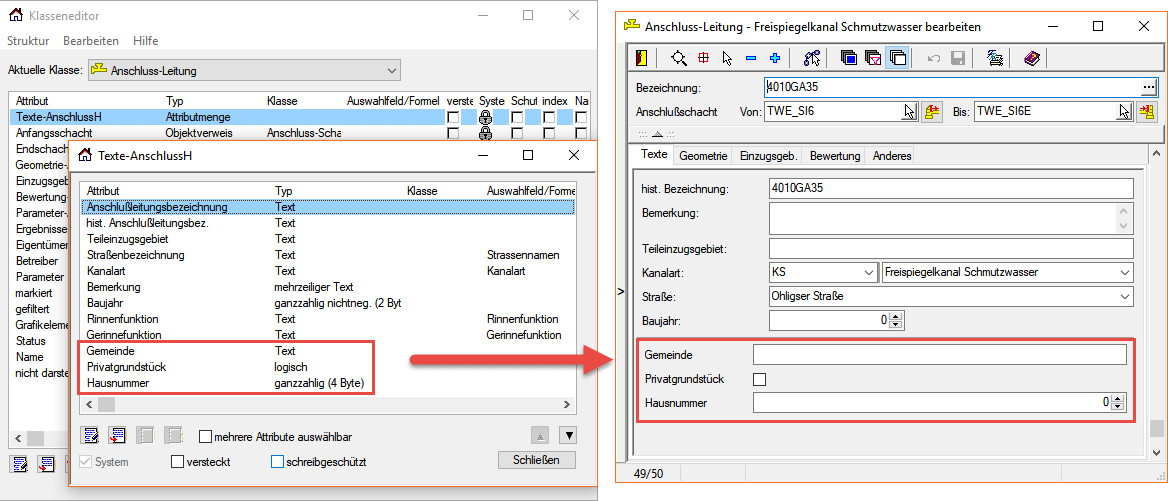The height and width of the screenshot is (501, 1168).
Task: Click edit attribute icon in Texte-AnschlussH dialog
Action: pyautogui.click(x=91, y=435)
